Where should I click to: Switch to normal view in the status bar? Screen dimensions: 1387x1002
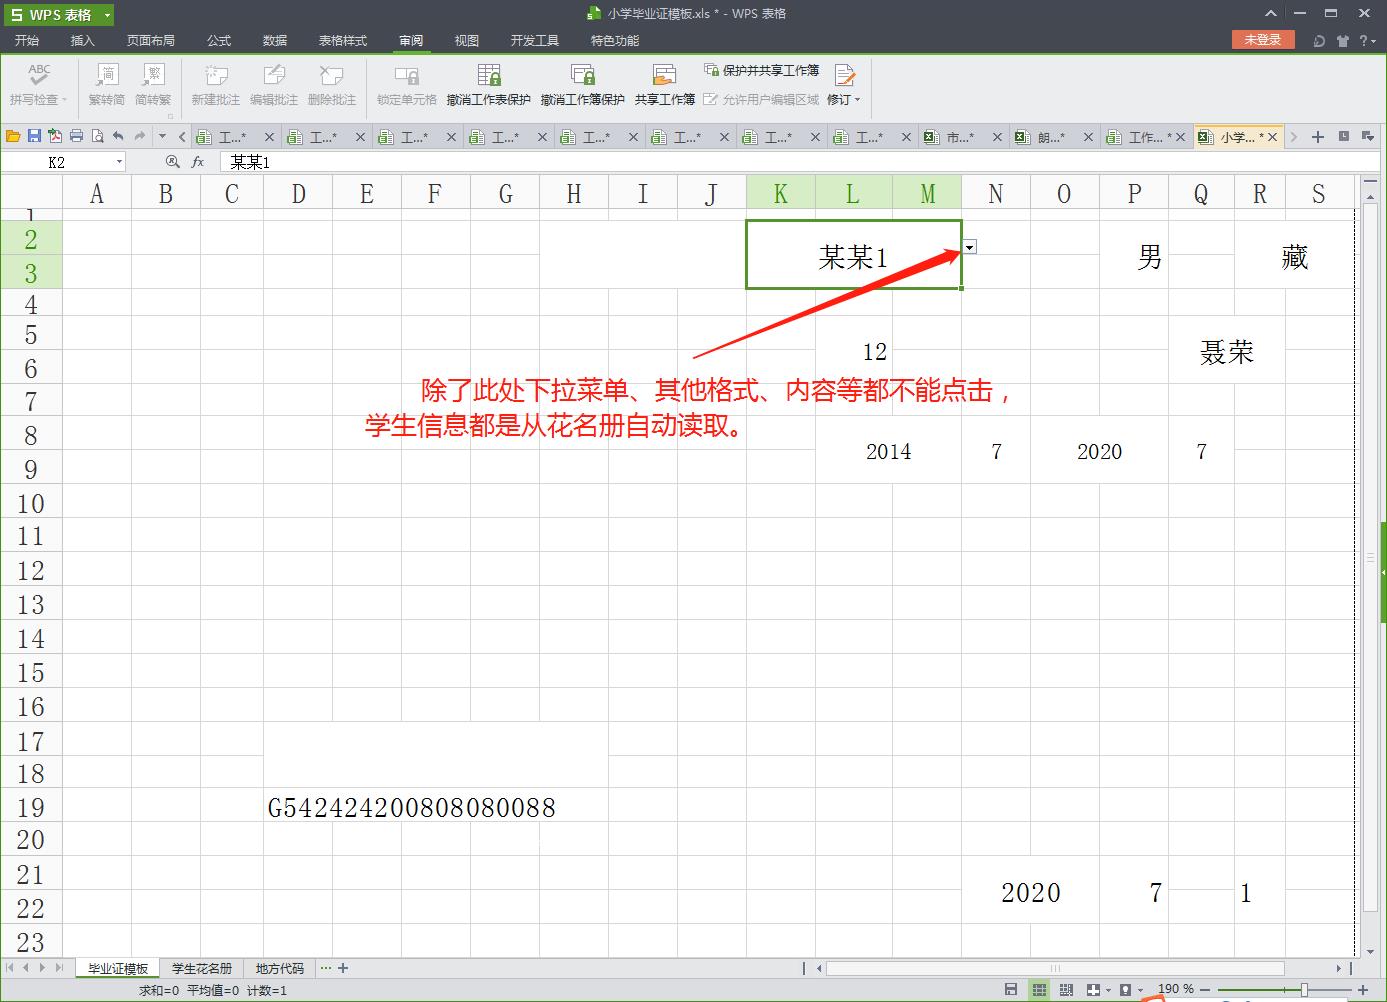1039,990
